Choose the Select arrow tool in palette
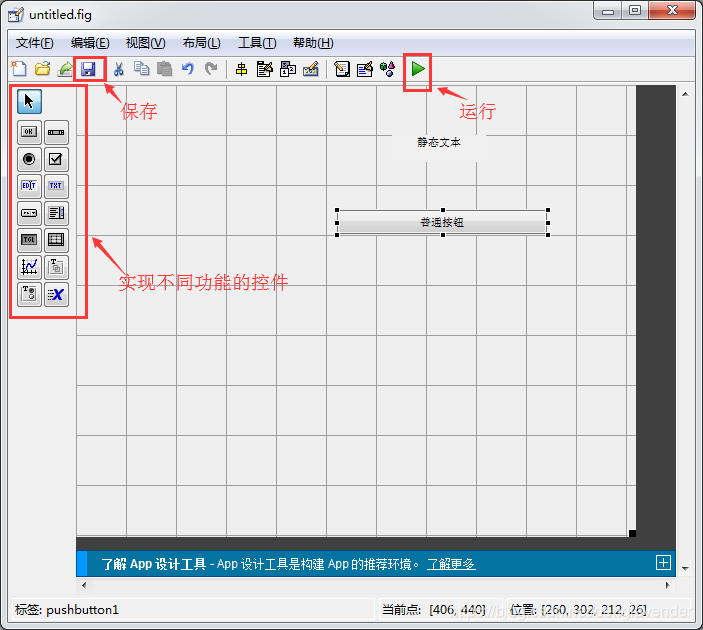This screenshot has height=630, width=703. tap(29, 101)
